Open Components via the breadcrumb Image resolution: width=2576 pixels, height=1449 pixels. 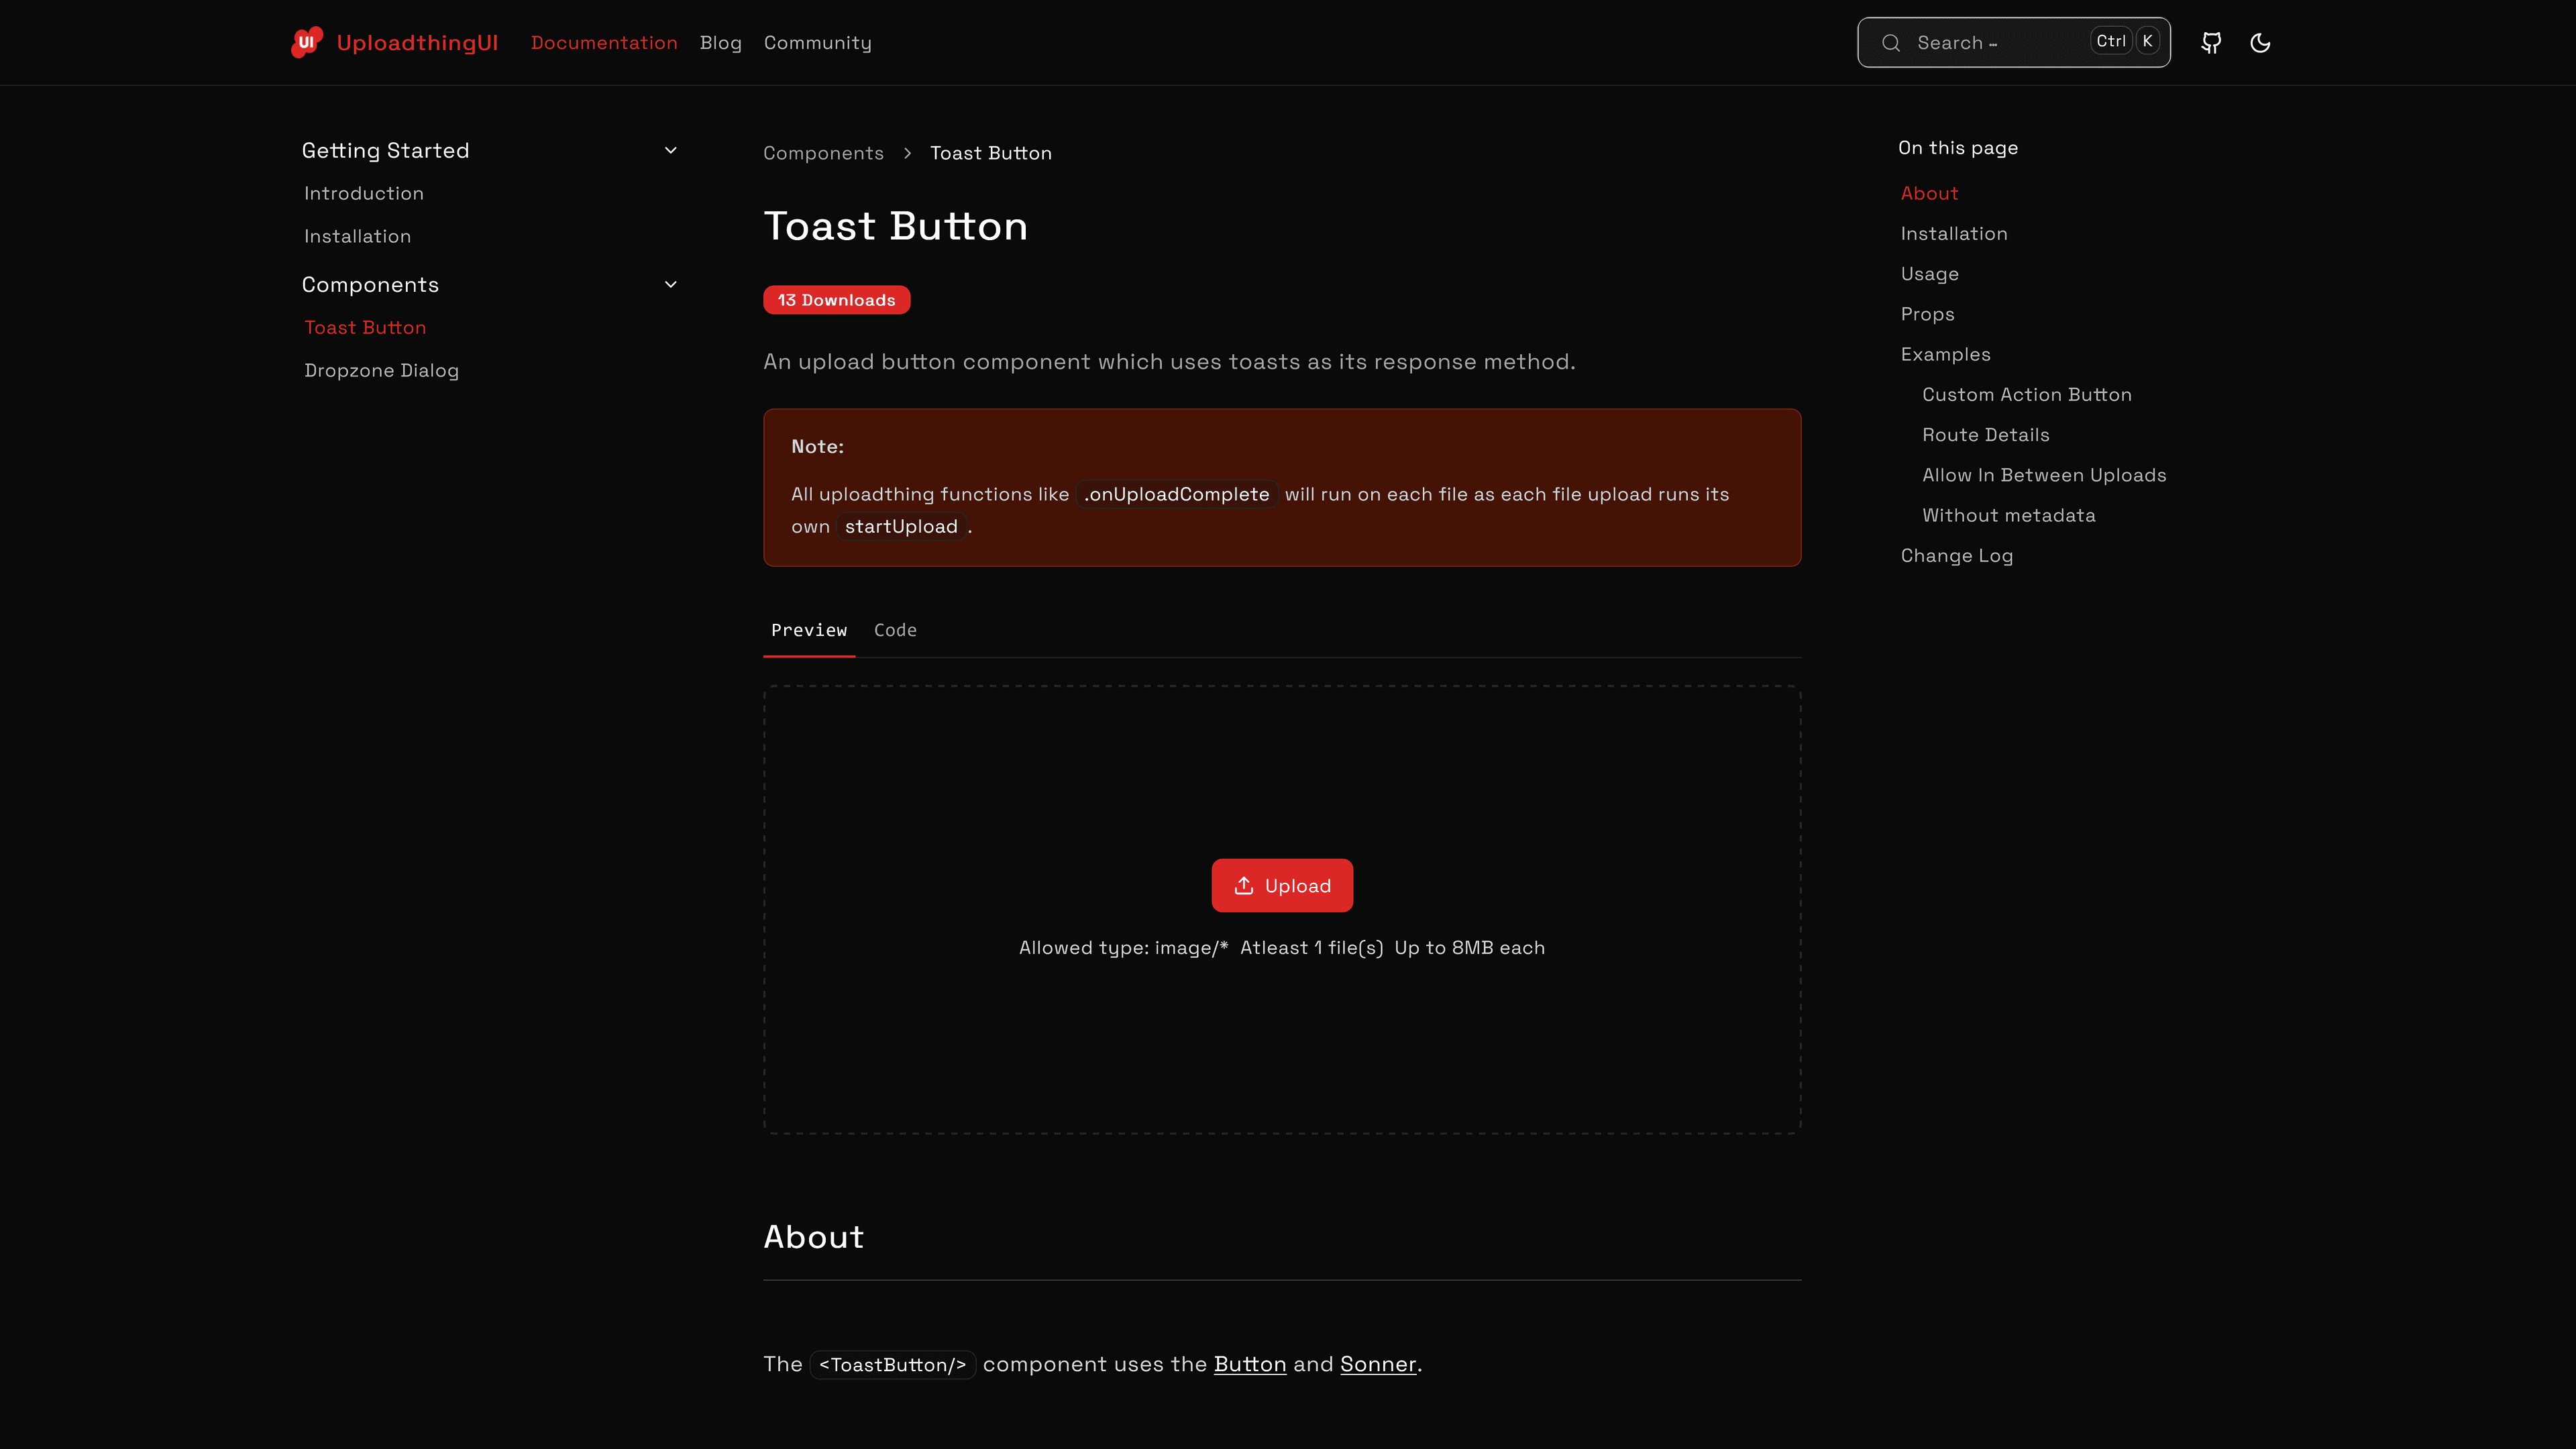point(823,152)
